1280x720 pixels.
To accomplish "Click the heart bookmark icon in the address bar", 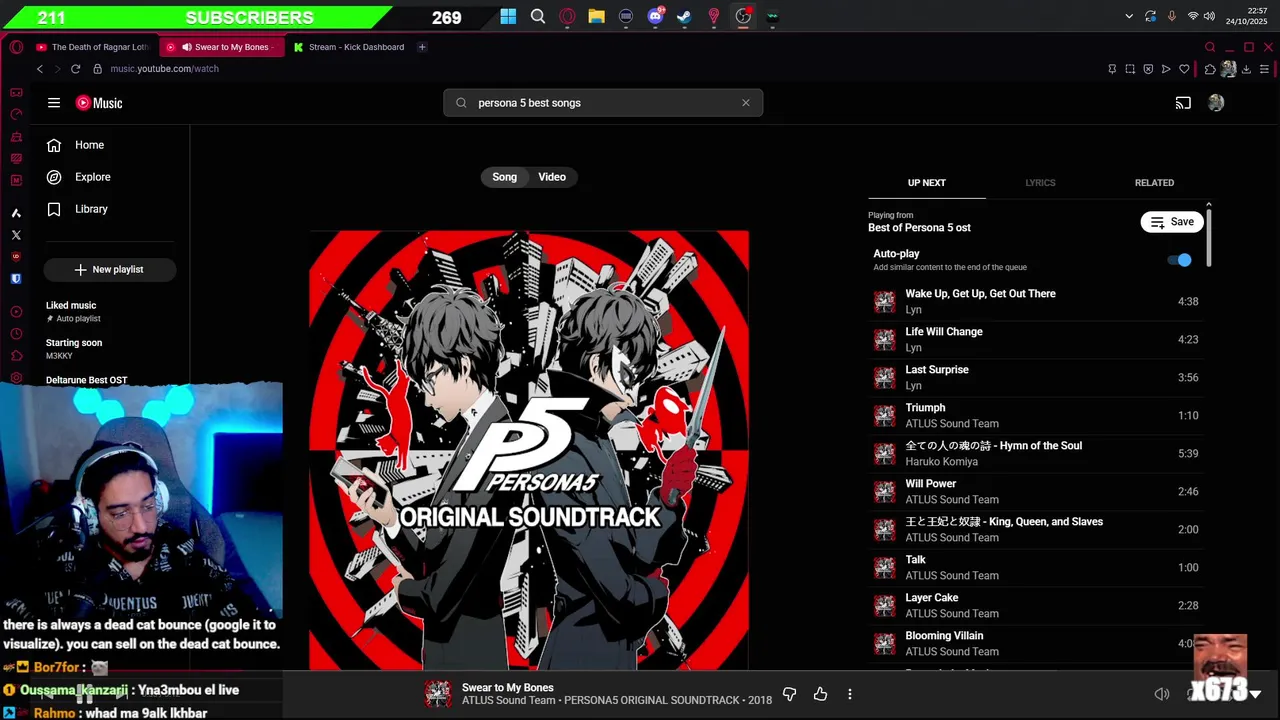I will 1184,69.
